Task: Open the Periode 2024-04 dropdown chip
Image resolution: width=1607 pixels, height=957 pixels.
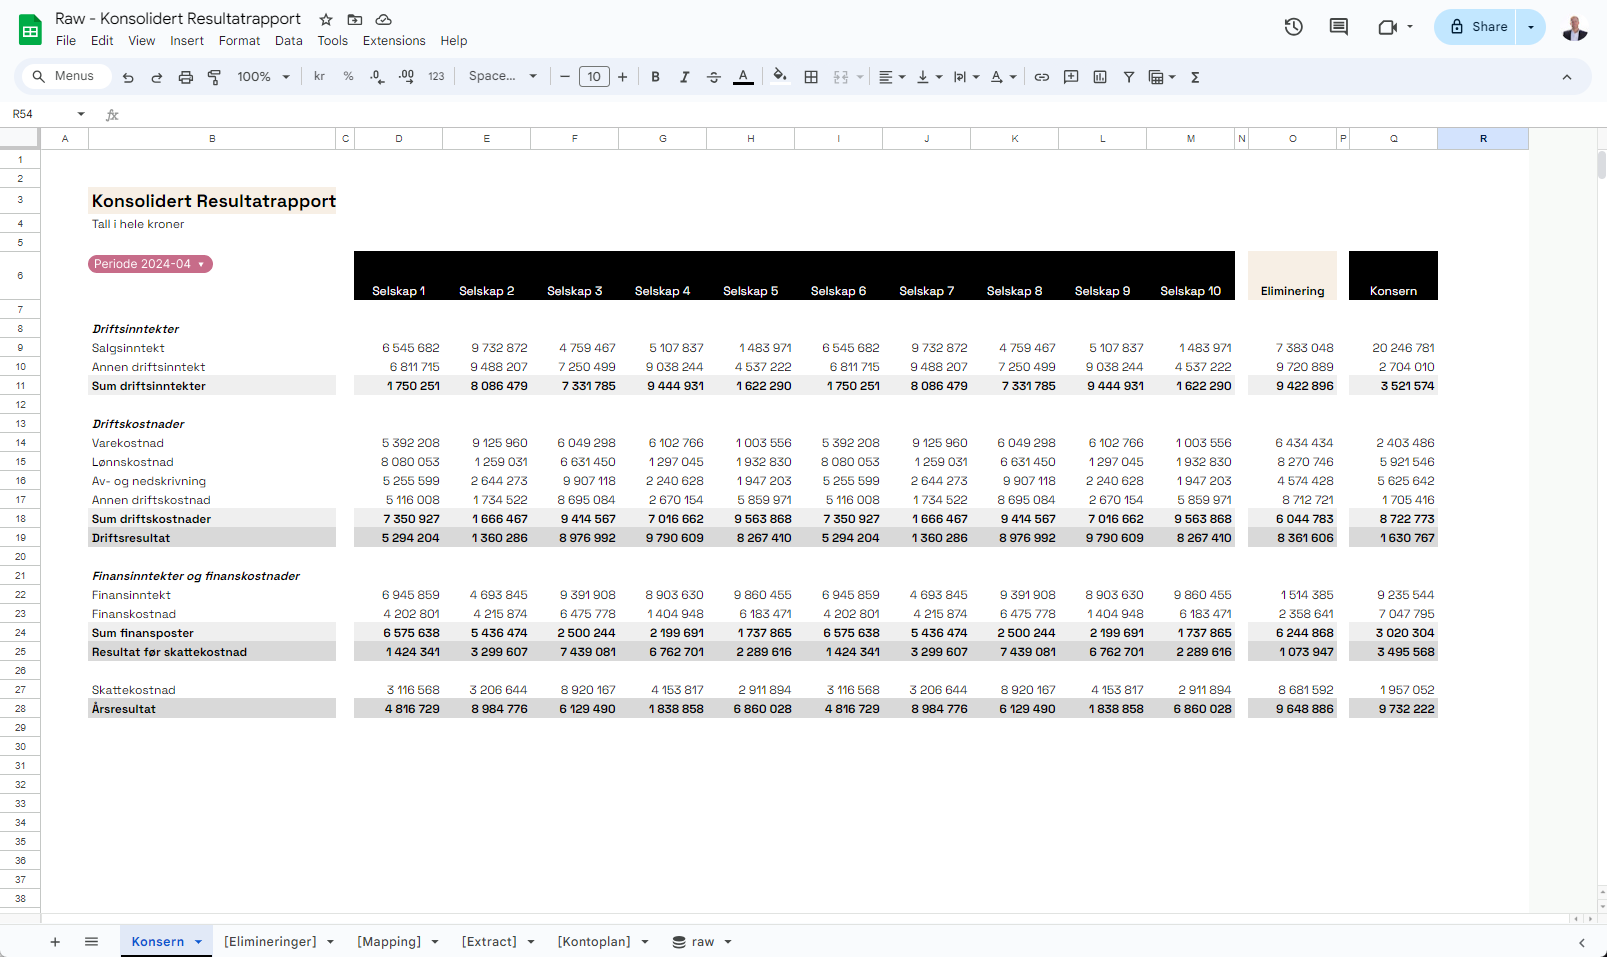Action: click(x=150, y=264)
